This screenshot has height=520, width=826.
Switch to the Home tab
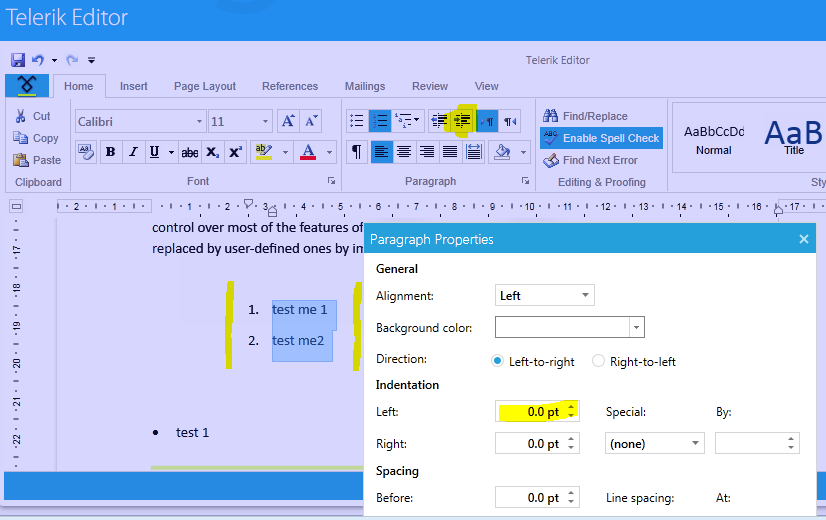[78, 86]
